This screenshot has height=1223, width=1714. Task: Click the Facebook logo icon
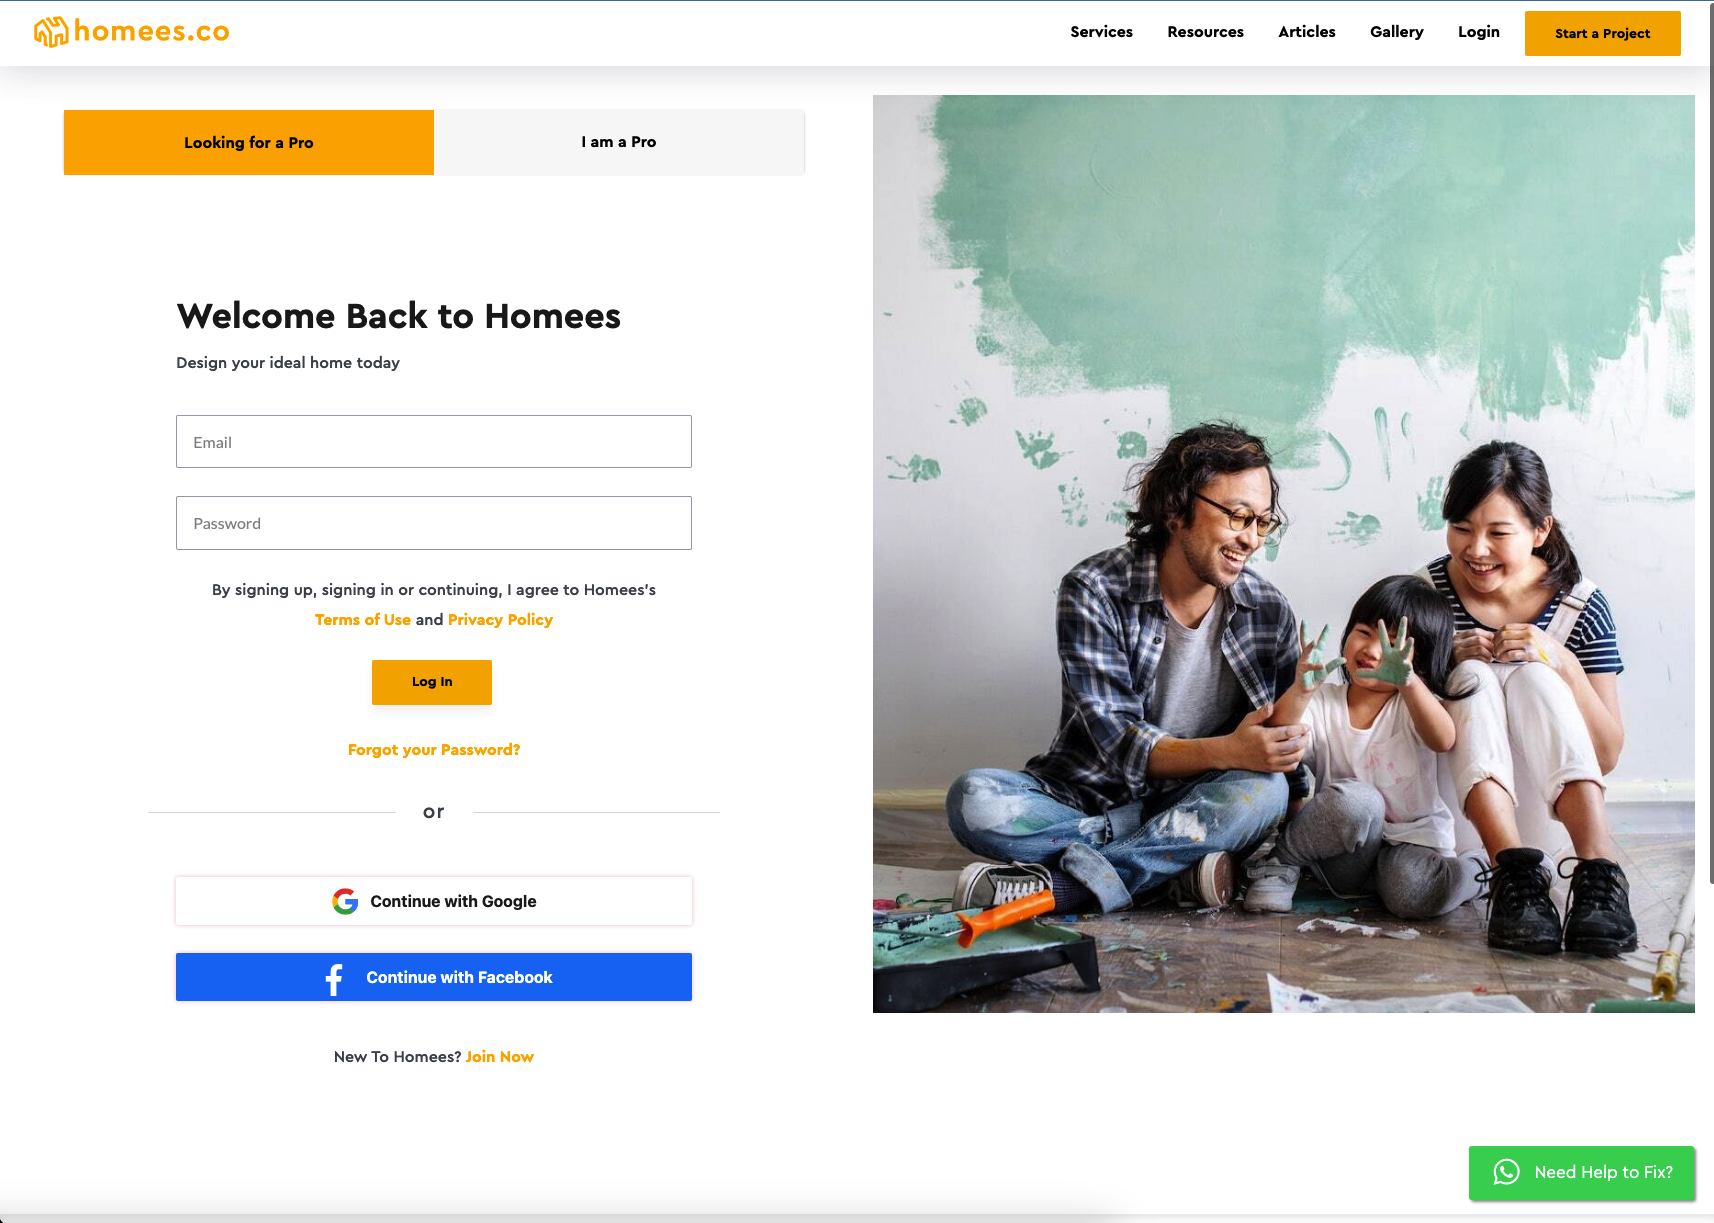coord(334,978)
